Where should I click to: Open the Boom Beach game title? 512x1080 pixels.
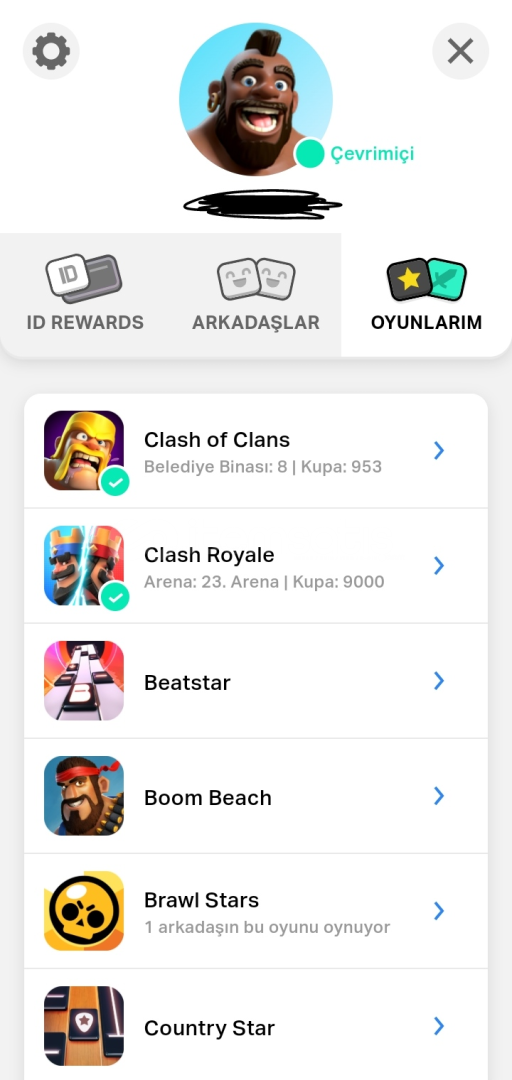pos(207,798)
